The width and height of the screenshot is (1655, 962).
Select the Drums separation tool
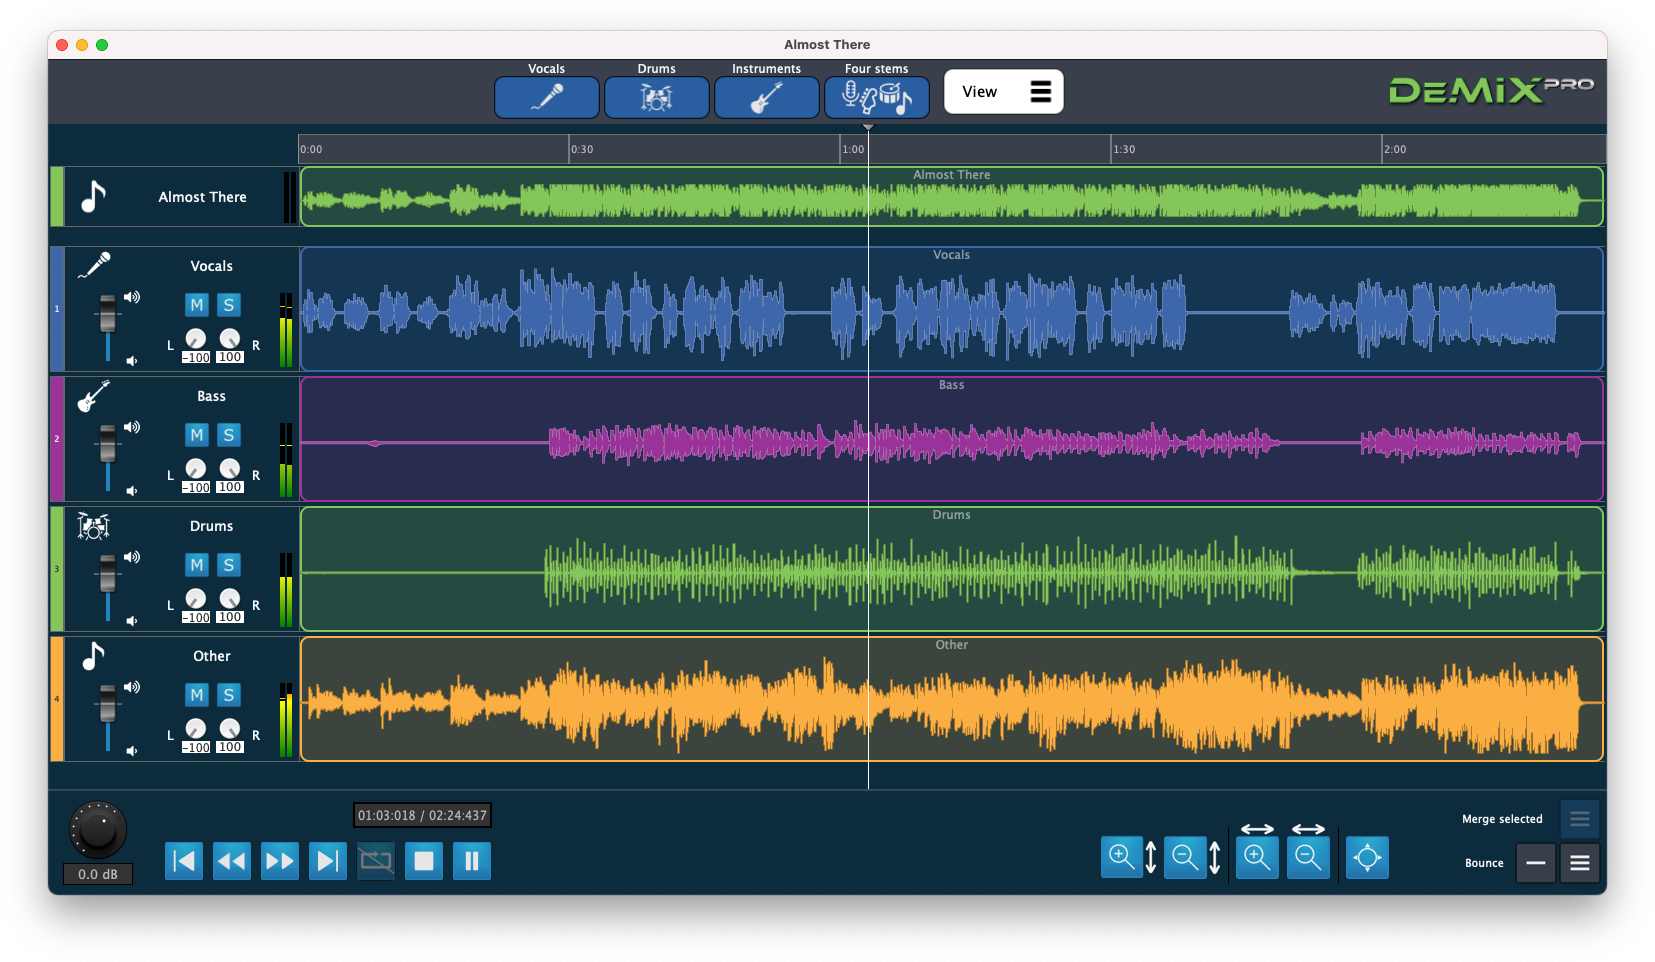coord(656,96)
